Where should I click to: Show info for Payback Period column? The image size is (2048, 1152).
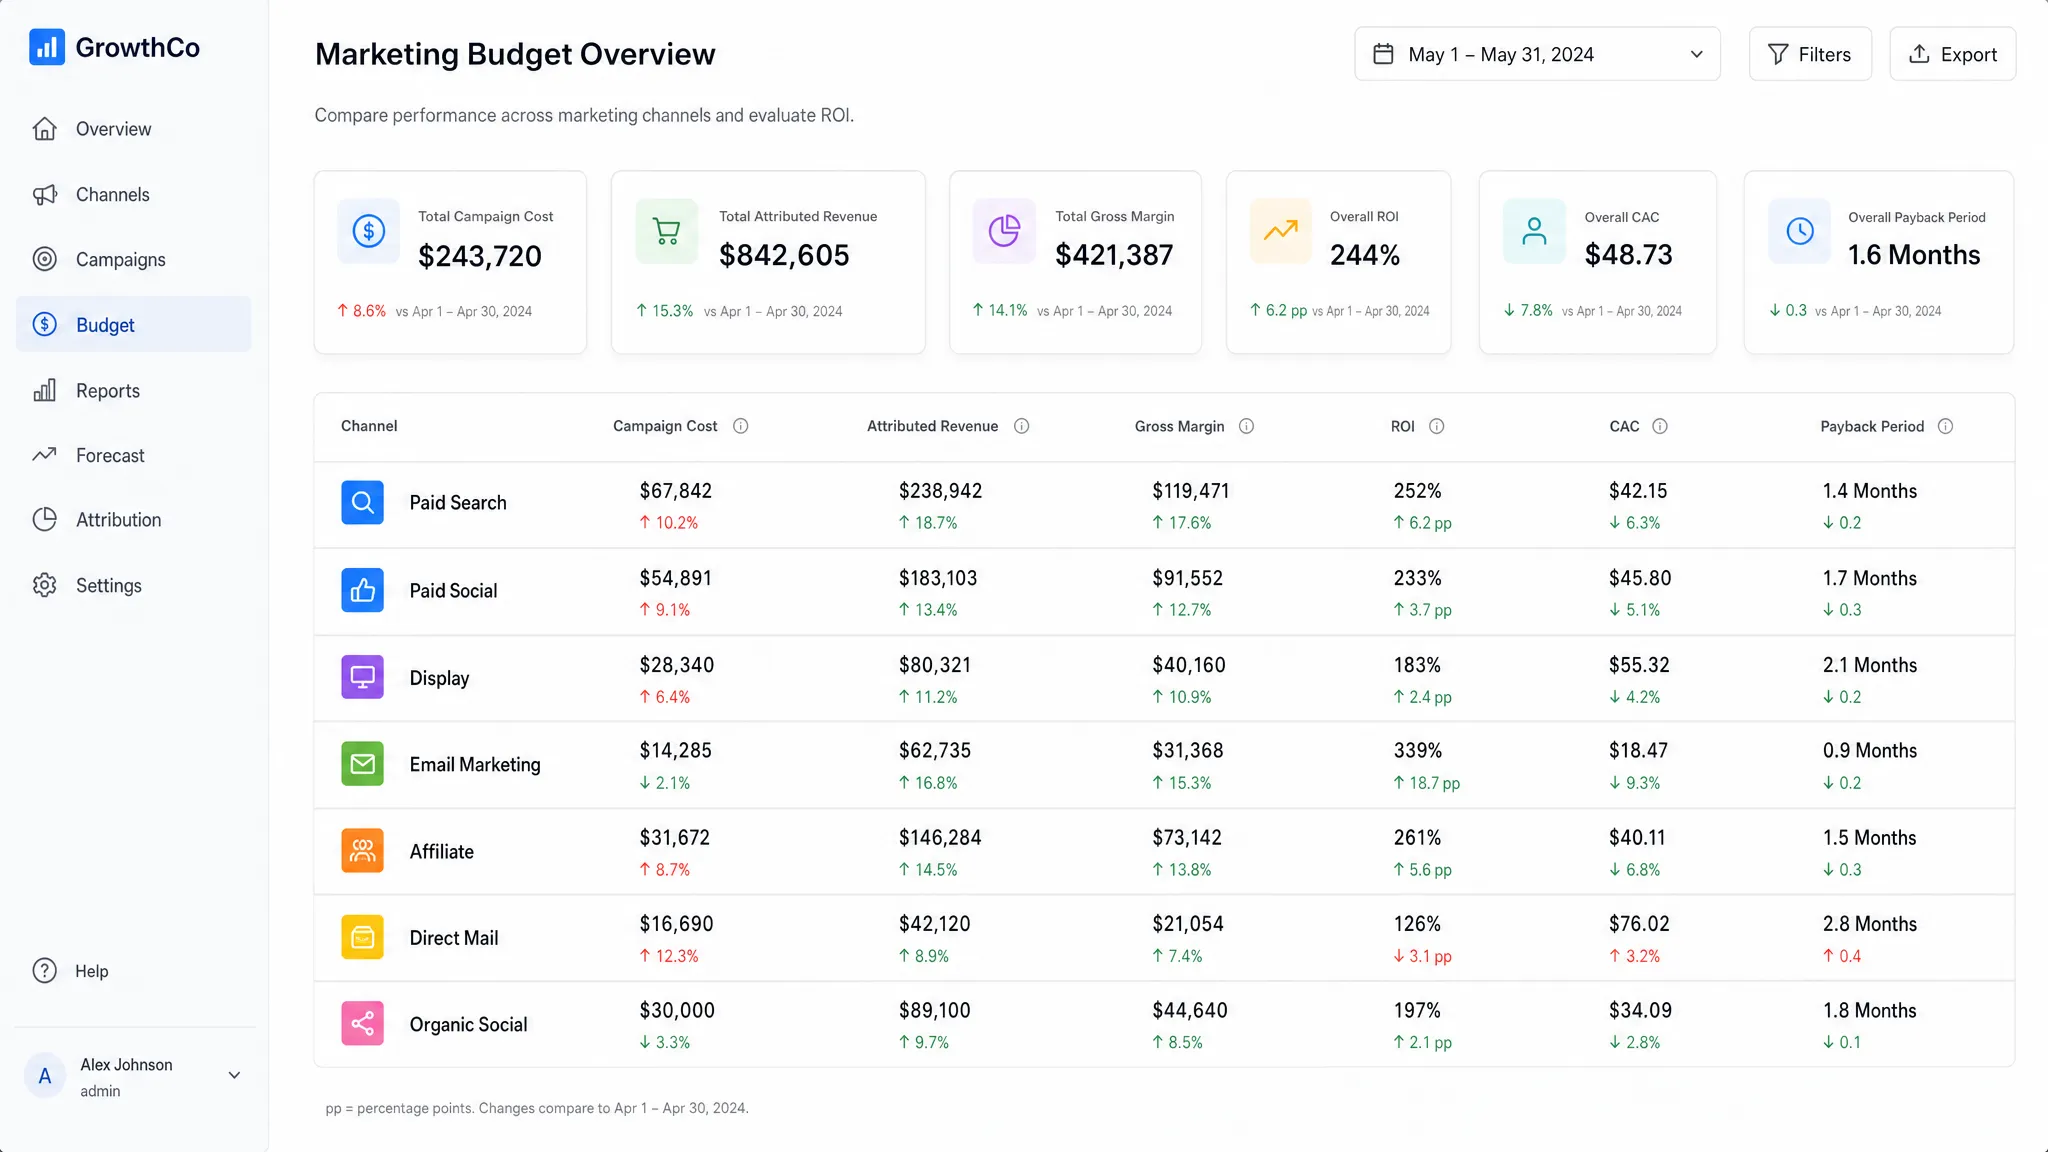(1945, 426)
